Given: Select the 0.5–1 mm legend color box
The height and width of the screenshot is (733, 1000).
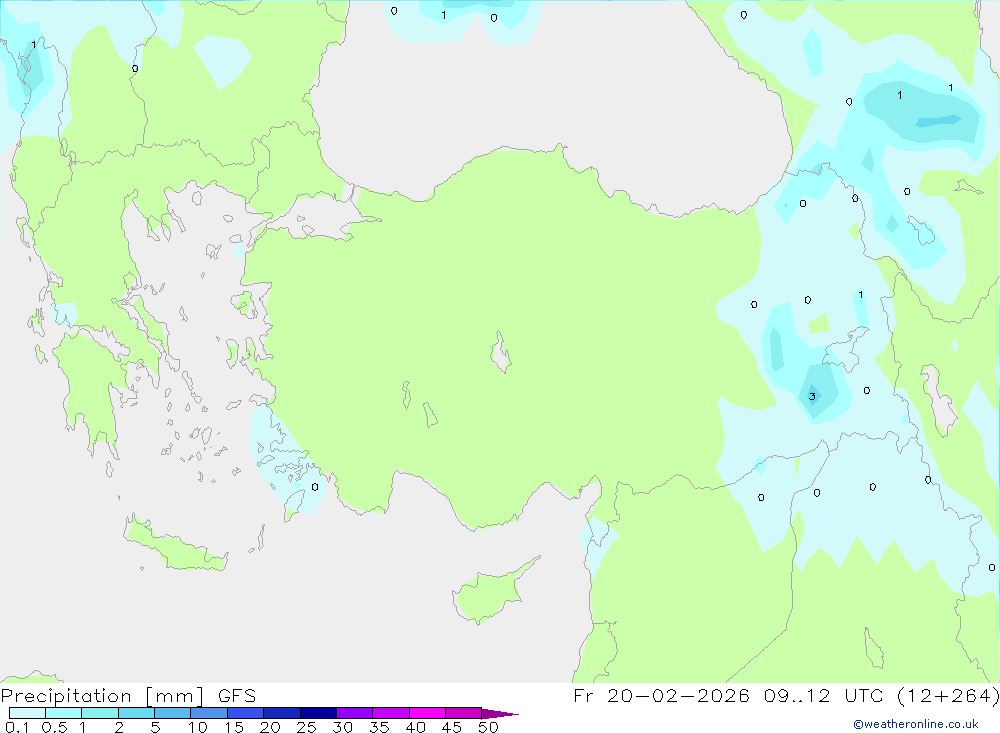Looking at the screenshot, I should pos(64,713).
